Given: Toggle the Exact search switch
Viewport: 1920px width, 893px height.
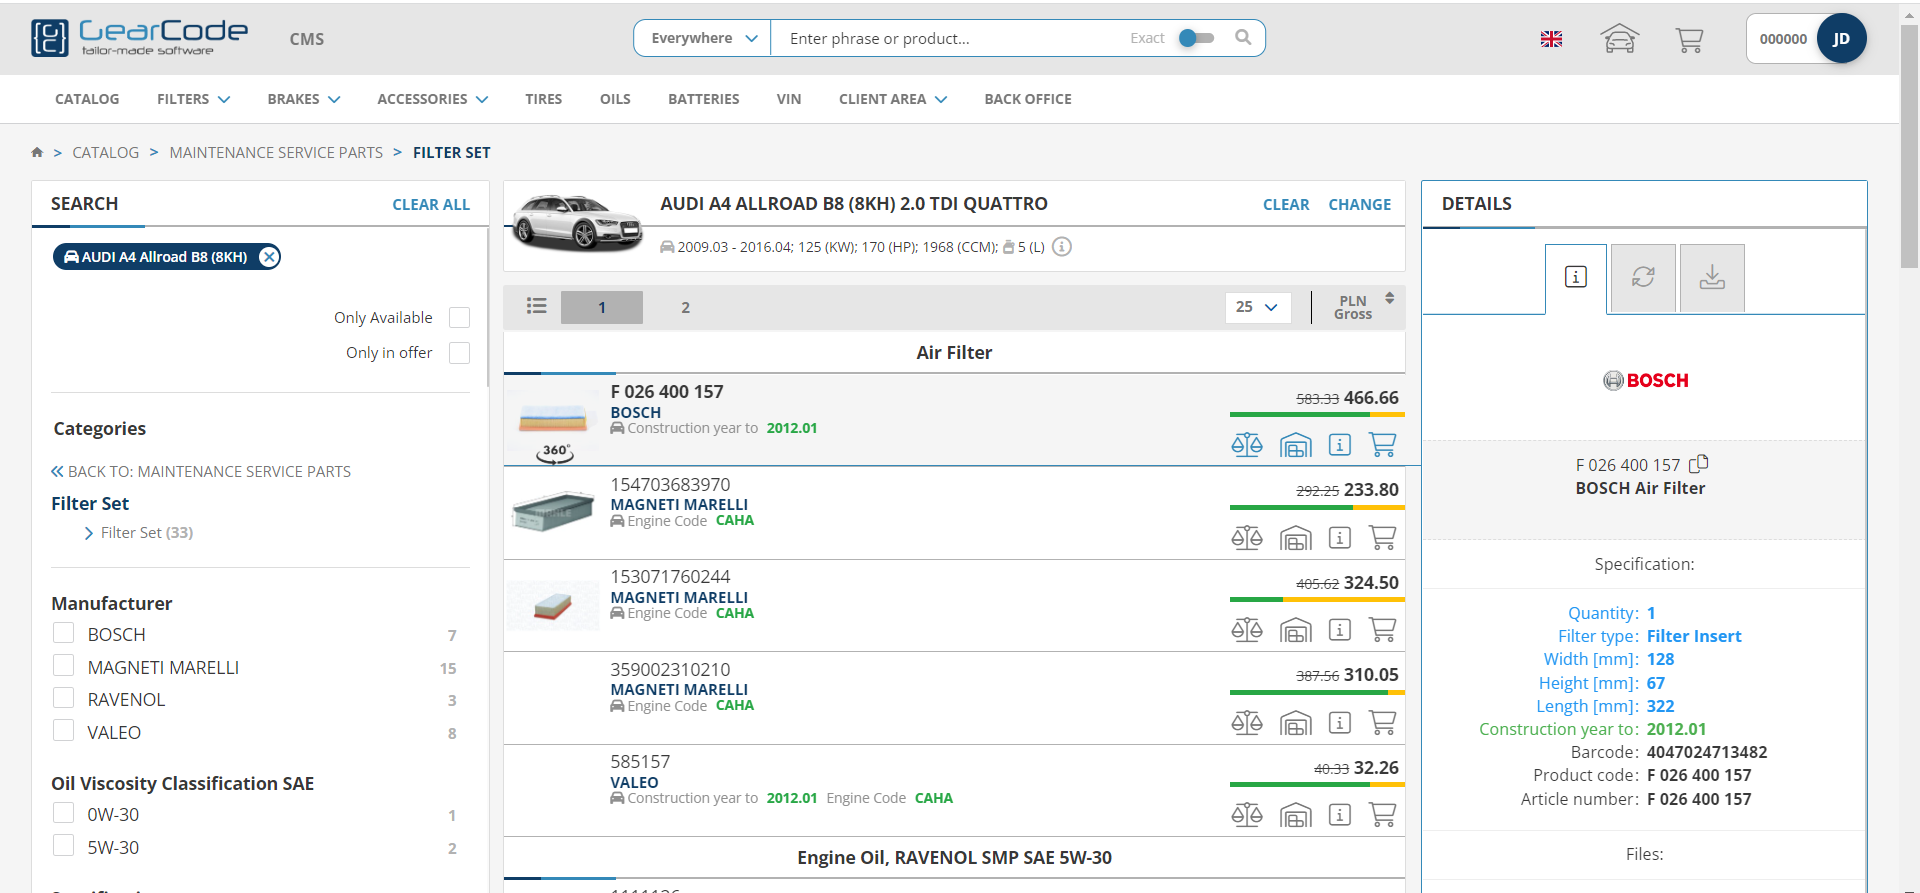Looking at the screenshot, I should (x=1196, y=38).
